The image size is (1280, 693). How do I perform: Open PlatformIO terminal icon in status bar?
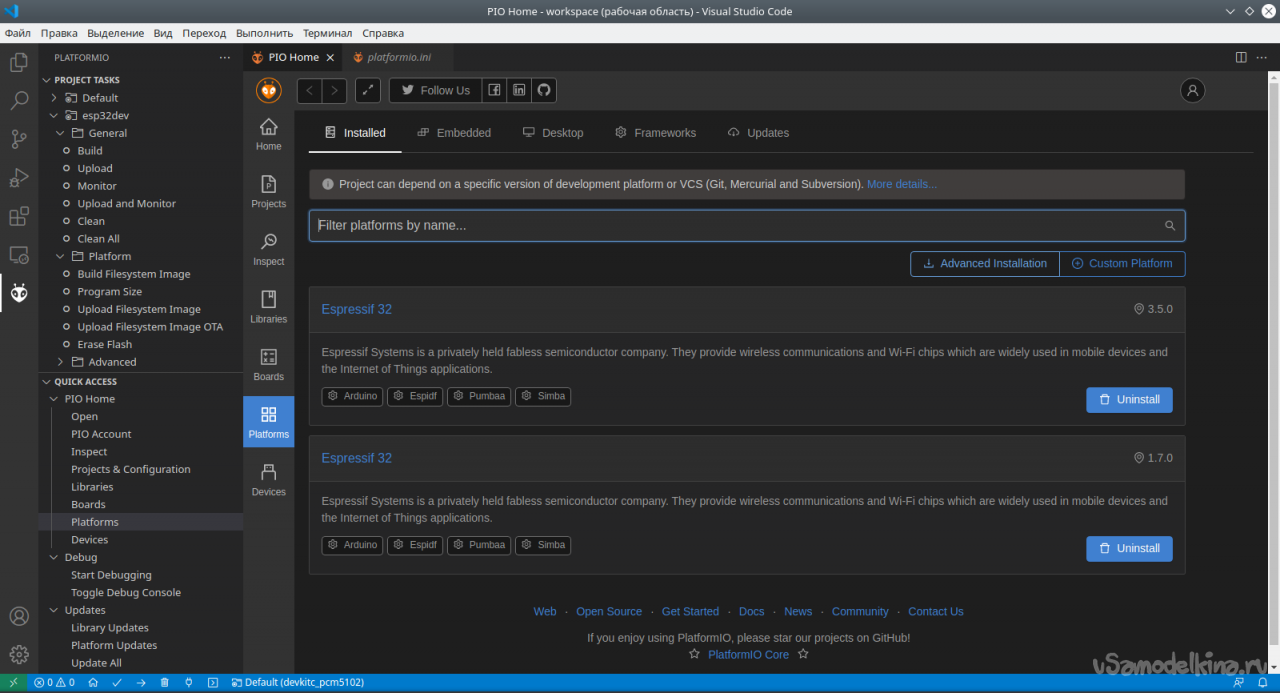213,683
